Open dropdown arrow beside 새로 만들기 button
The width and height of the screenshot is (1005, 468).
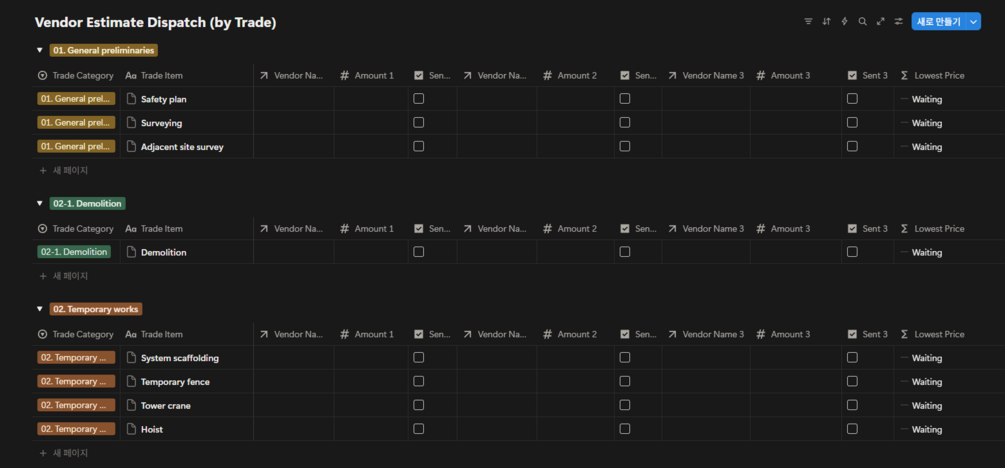click(974, 21)
